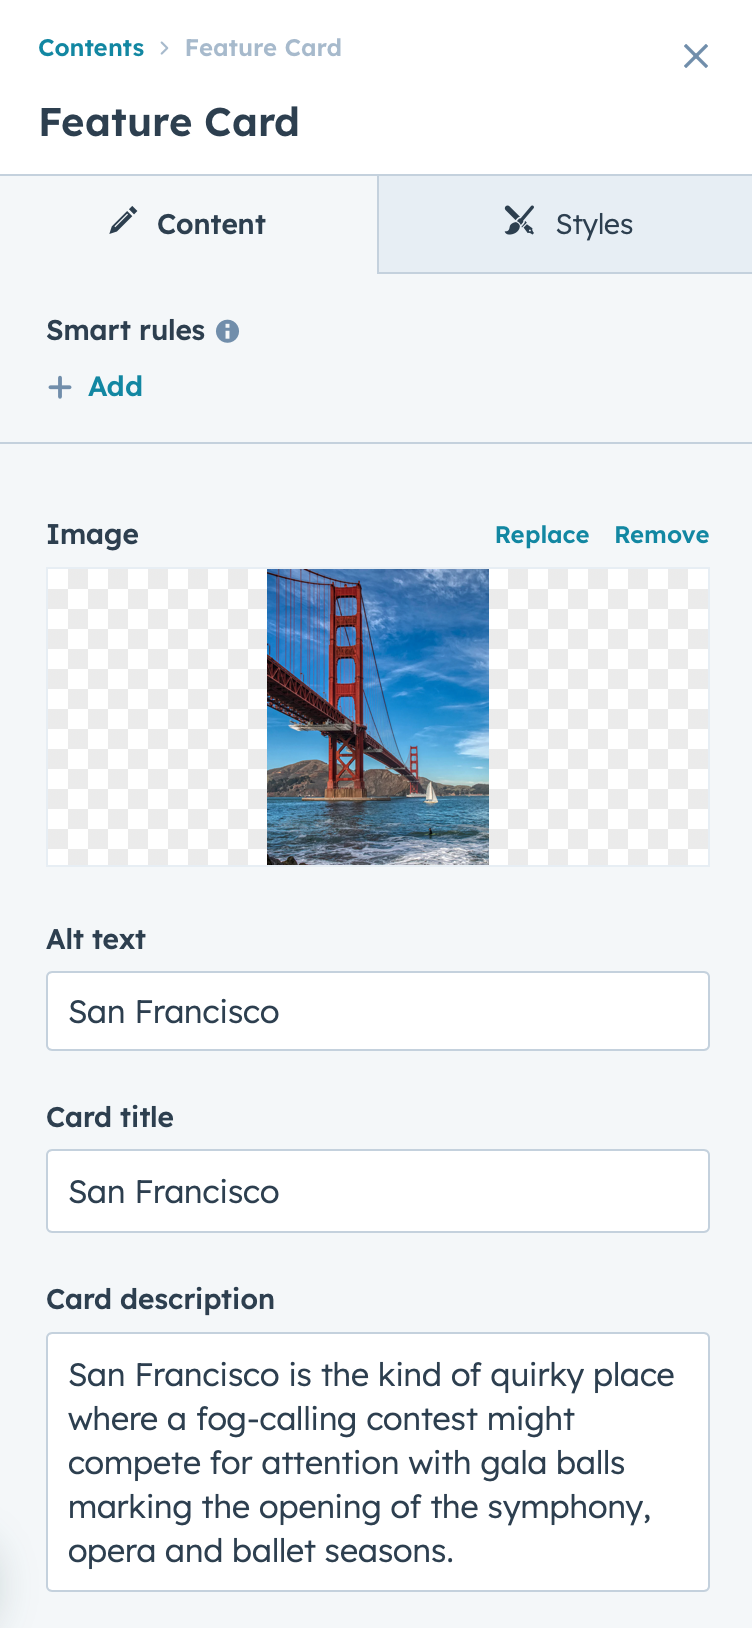Replace the card image
This screenshot has height=1628, width=752.
pyautogui.click(x=542, y=535)
